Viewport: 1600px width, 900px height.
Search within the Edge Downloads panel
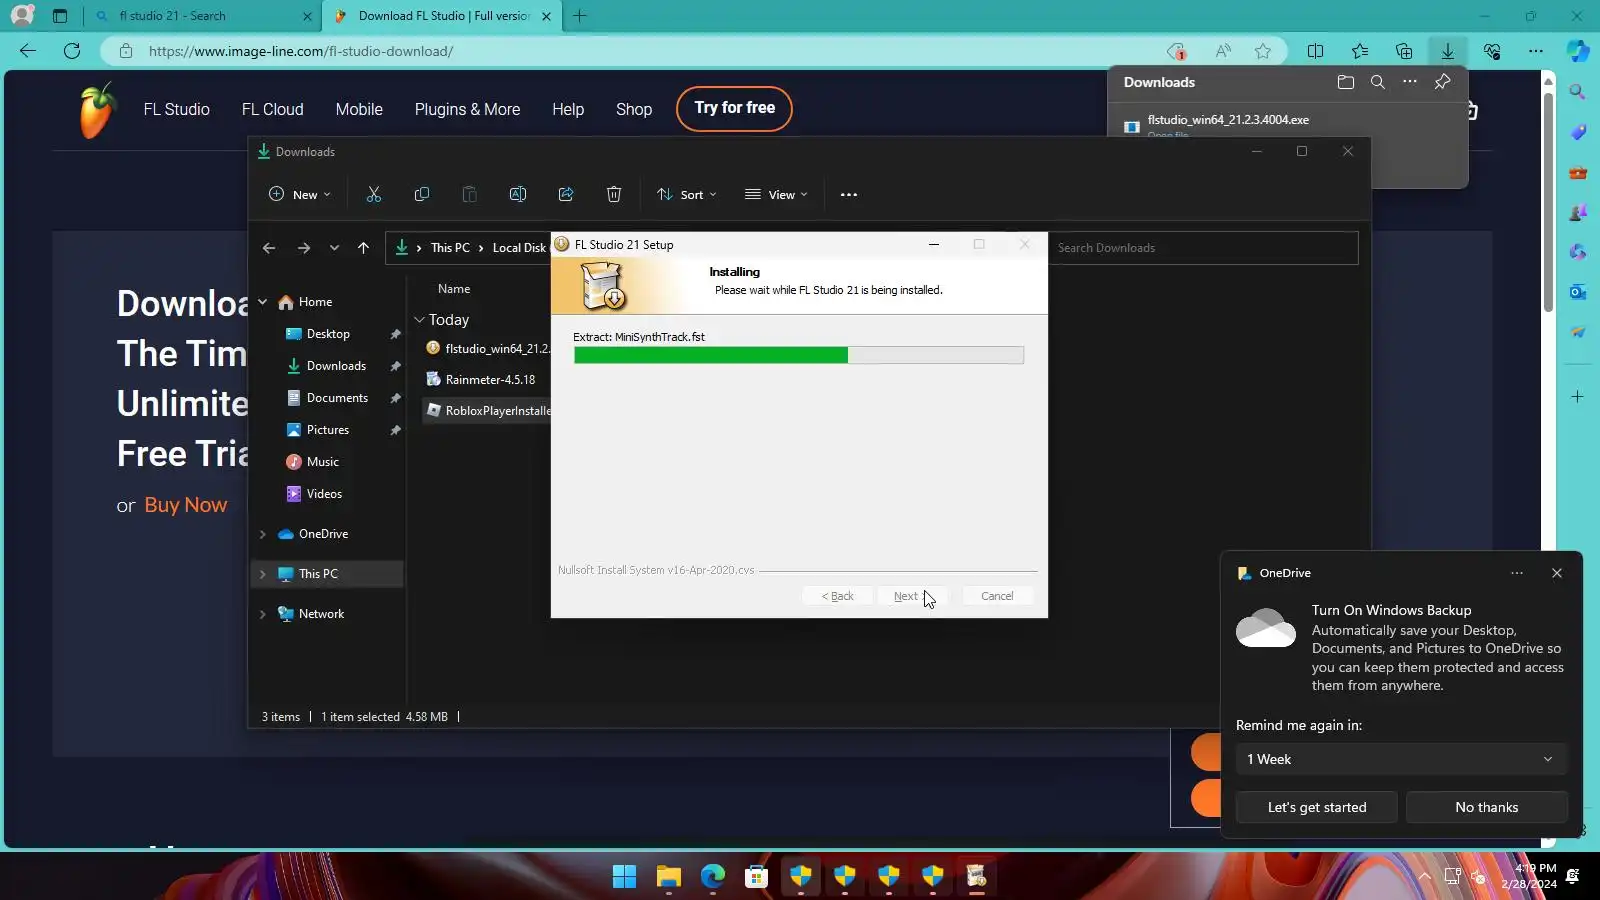point(1378,82)
